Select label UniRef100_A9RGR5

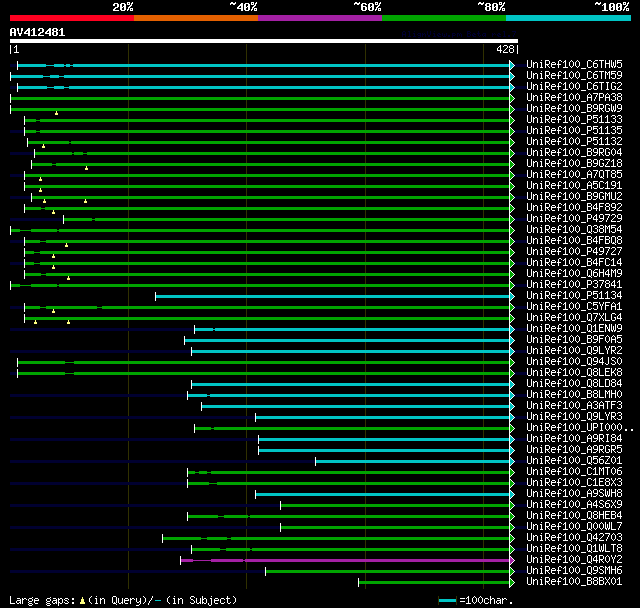[574, 450]
